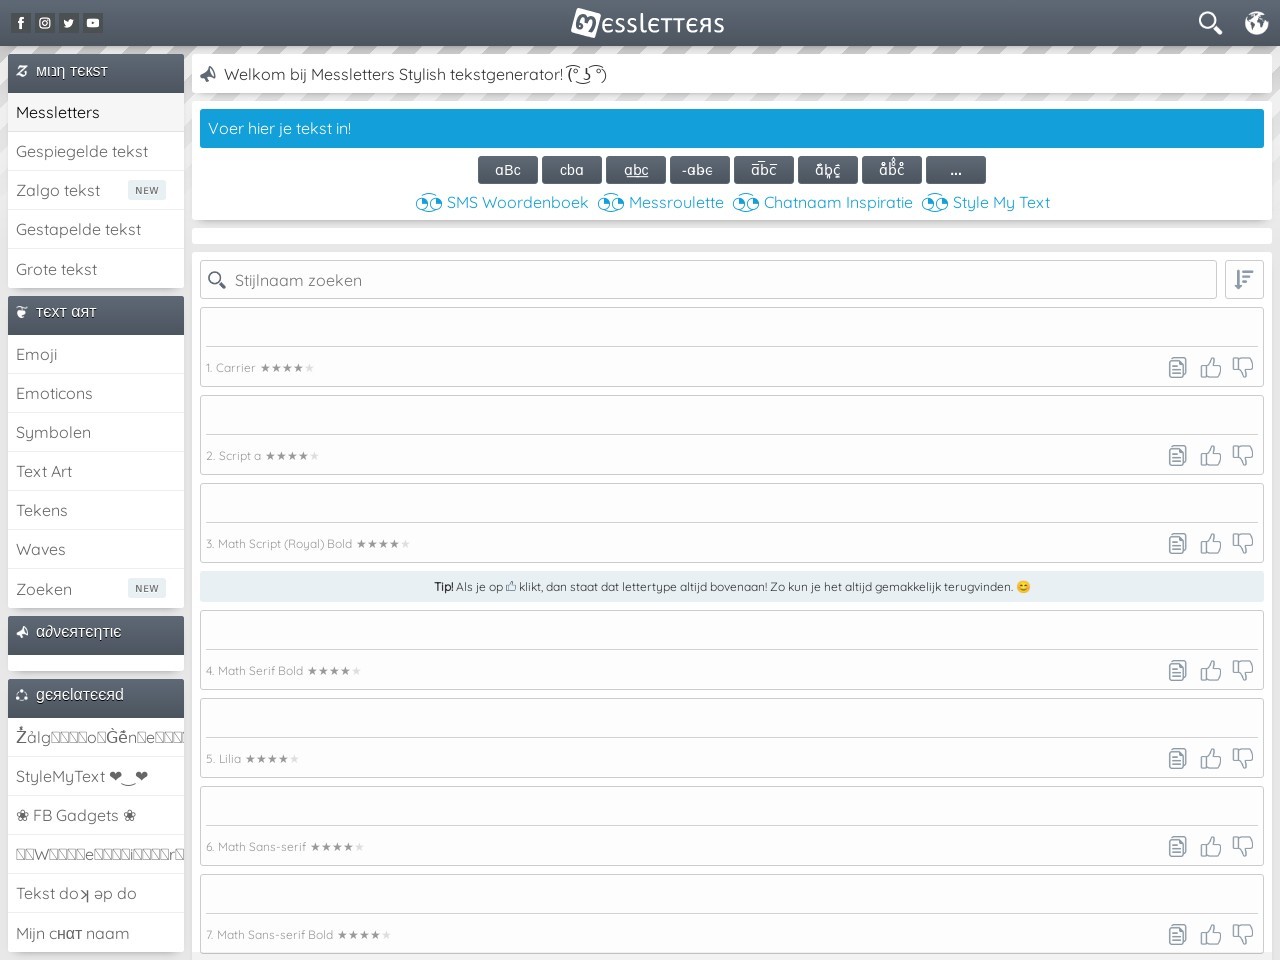The width and height of the screenshot is (1280, 960).
Task: Copy the Carrier style text
Action: [x=1178, y=368]
